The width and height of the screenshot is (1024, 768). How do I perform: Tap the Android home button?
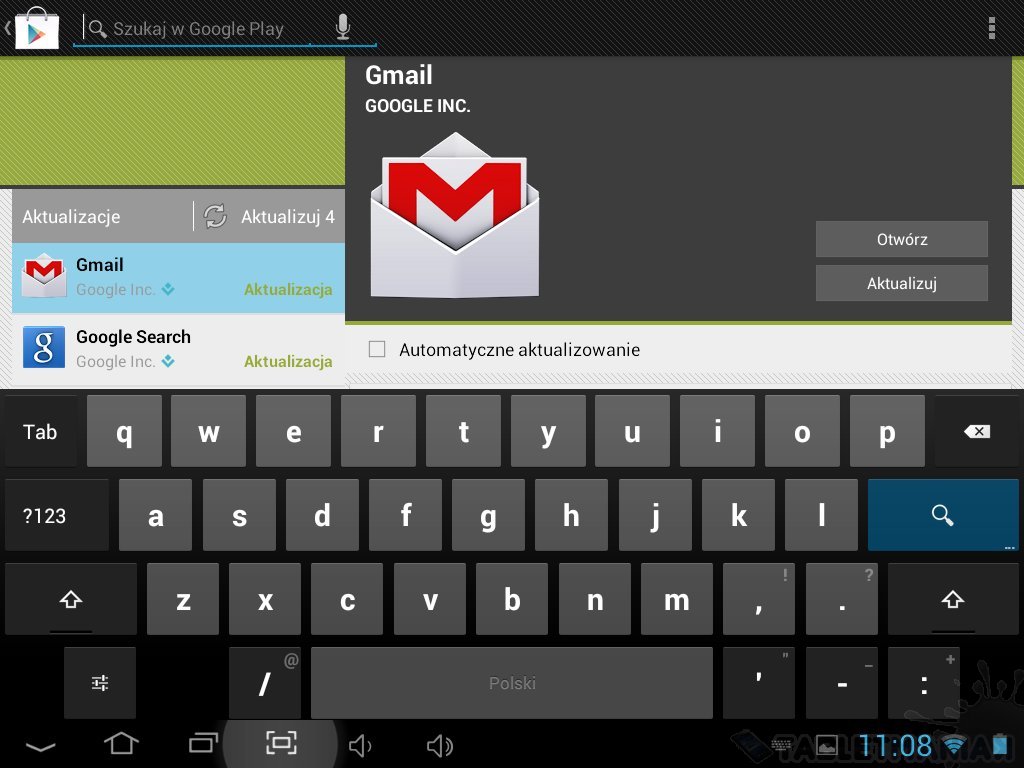click(x=121, y=743)
